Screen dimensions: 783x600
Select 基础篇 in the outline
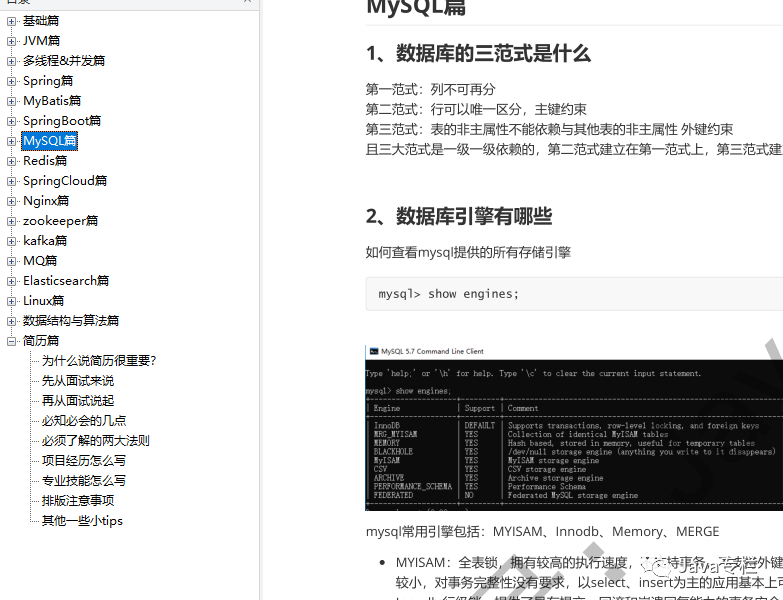click(41, 21)
